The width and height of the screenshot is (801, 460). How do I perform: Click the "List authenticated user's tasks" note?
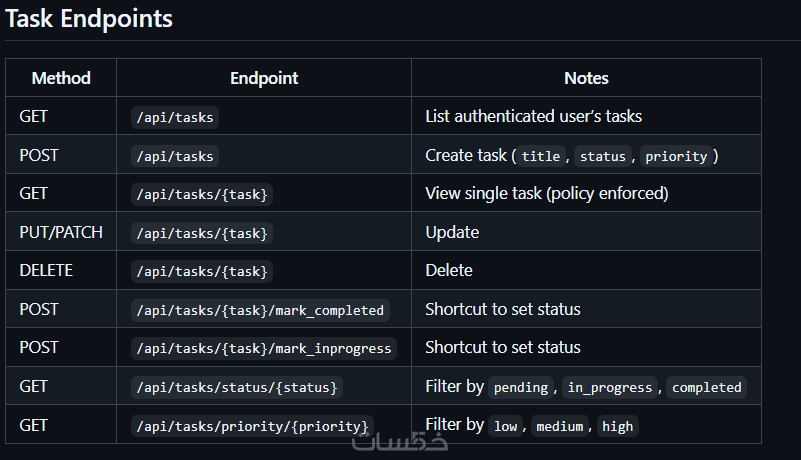[x=533, y=116]
